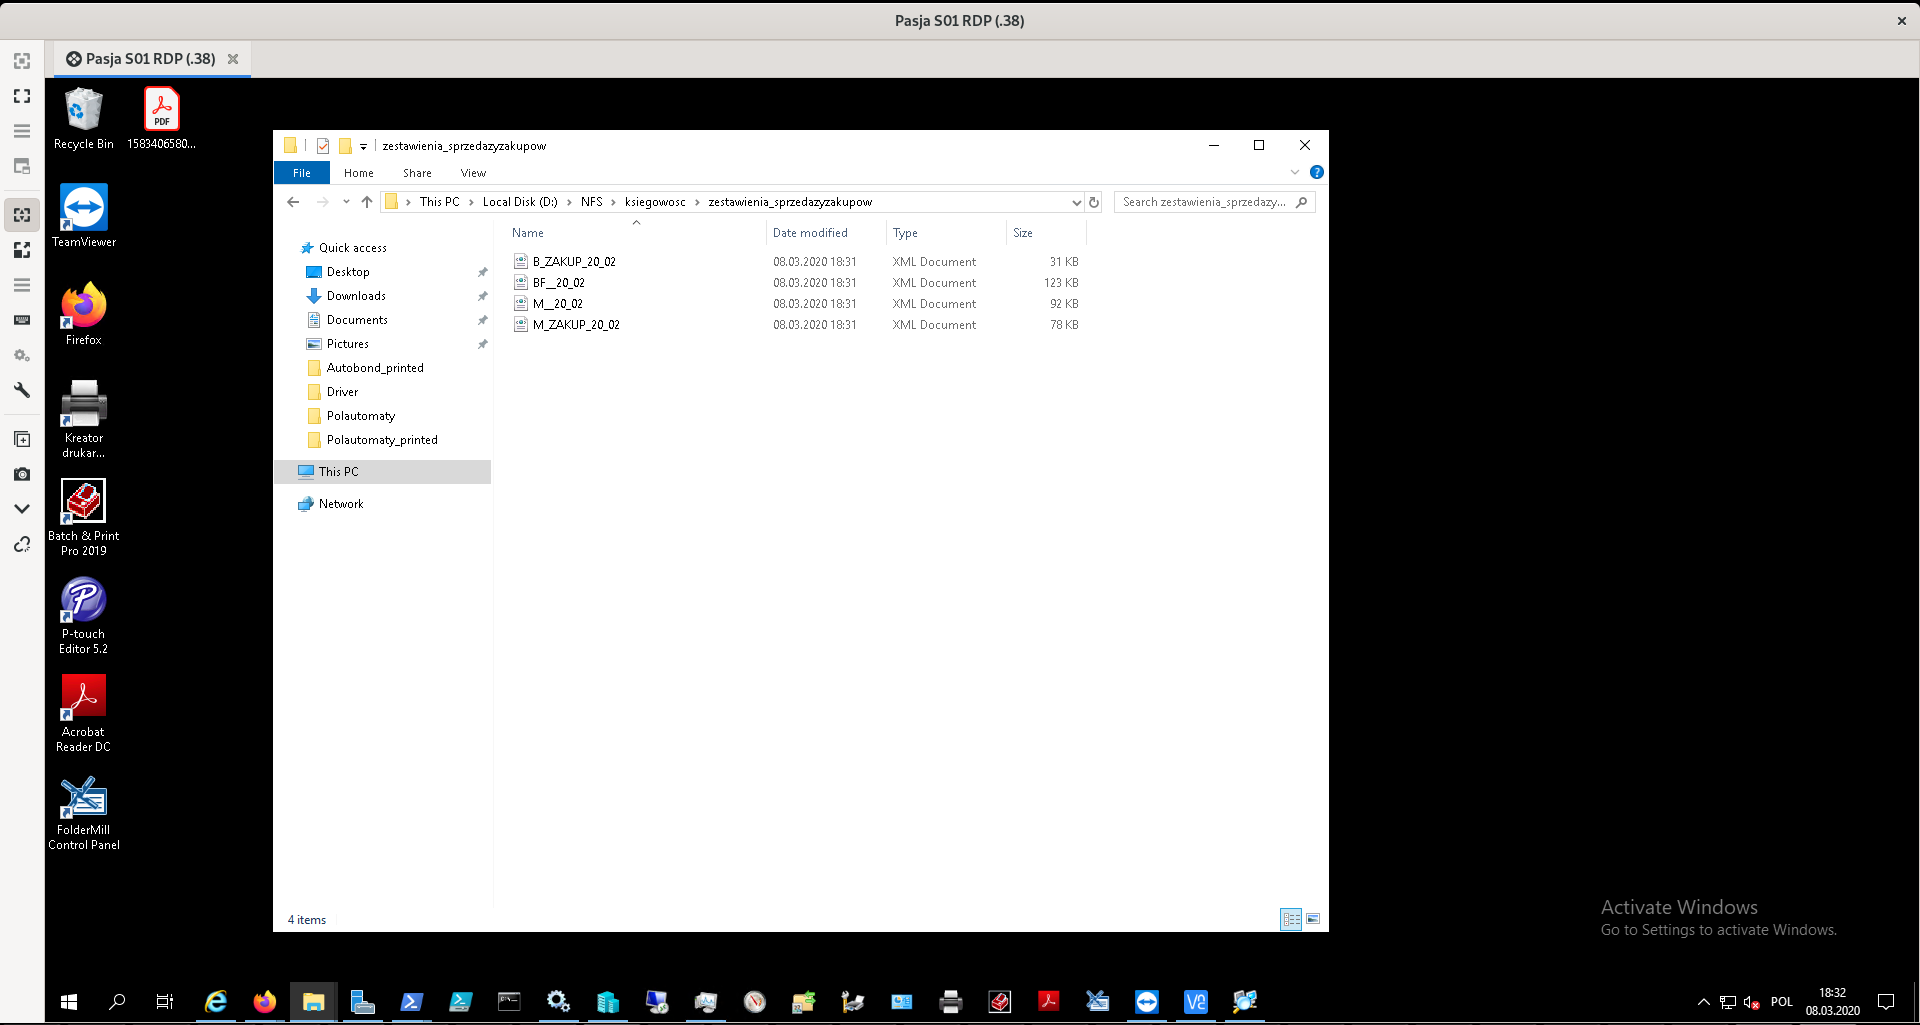Open Internet Explorer from the taskbar
This screenshot has width=1920, height=1025.
[x=215, y=1001]
